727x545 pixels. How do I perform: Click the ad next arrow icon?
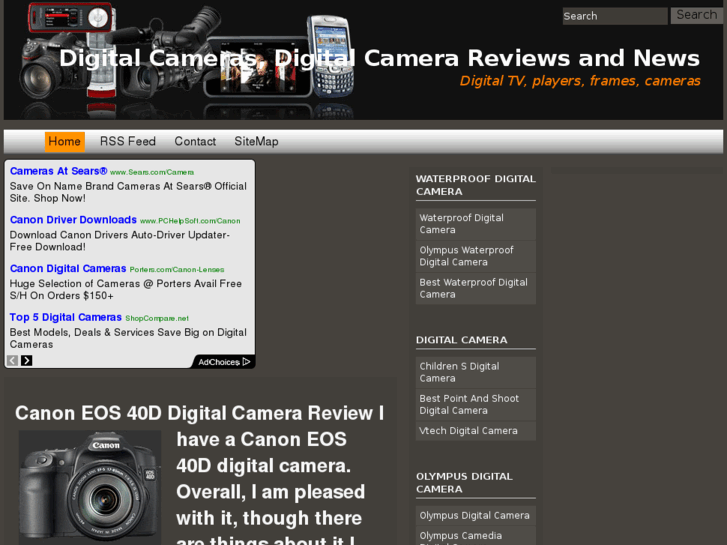[x=26, y=360]
